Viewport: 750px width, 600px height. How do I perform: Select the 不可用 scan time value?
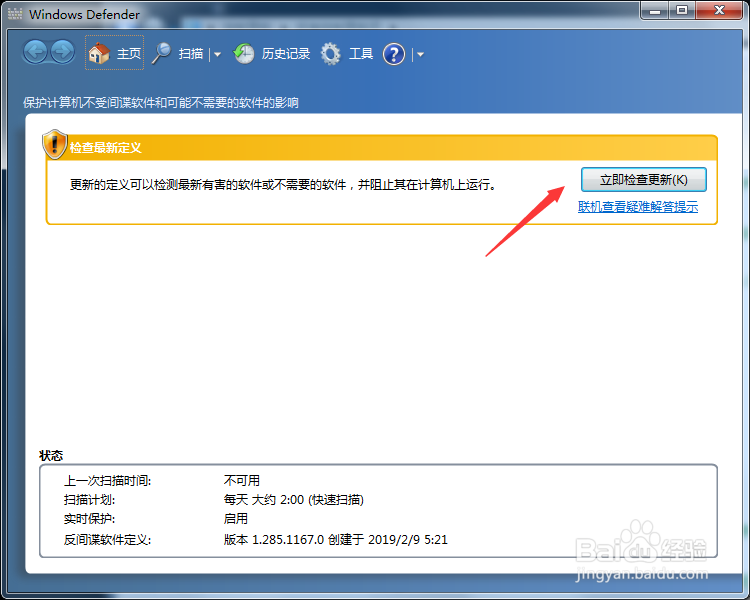(x=242, y=480)
